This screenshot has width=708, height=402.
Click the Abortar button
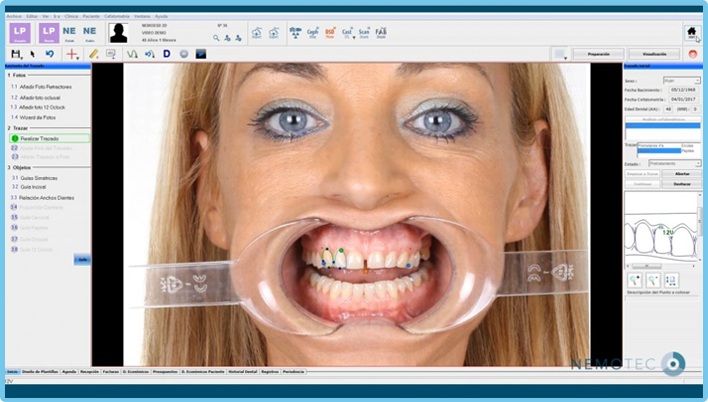tap(682, 174)
